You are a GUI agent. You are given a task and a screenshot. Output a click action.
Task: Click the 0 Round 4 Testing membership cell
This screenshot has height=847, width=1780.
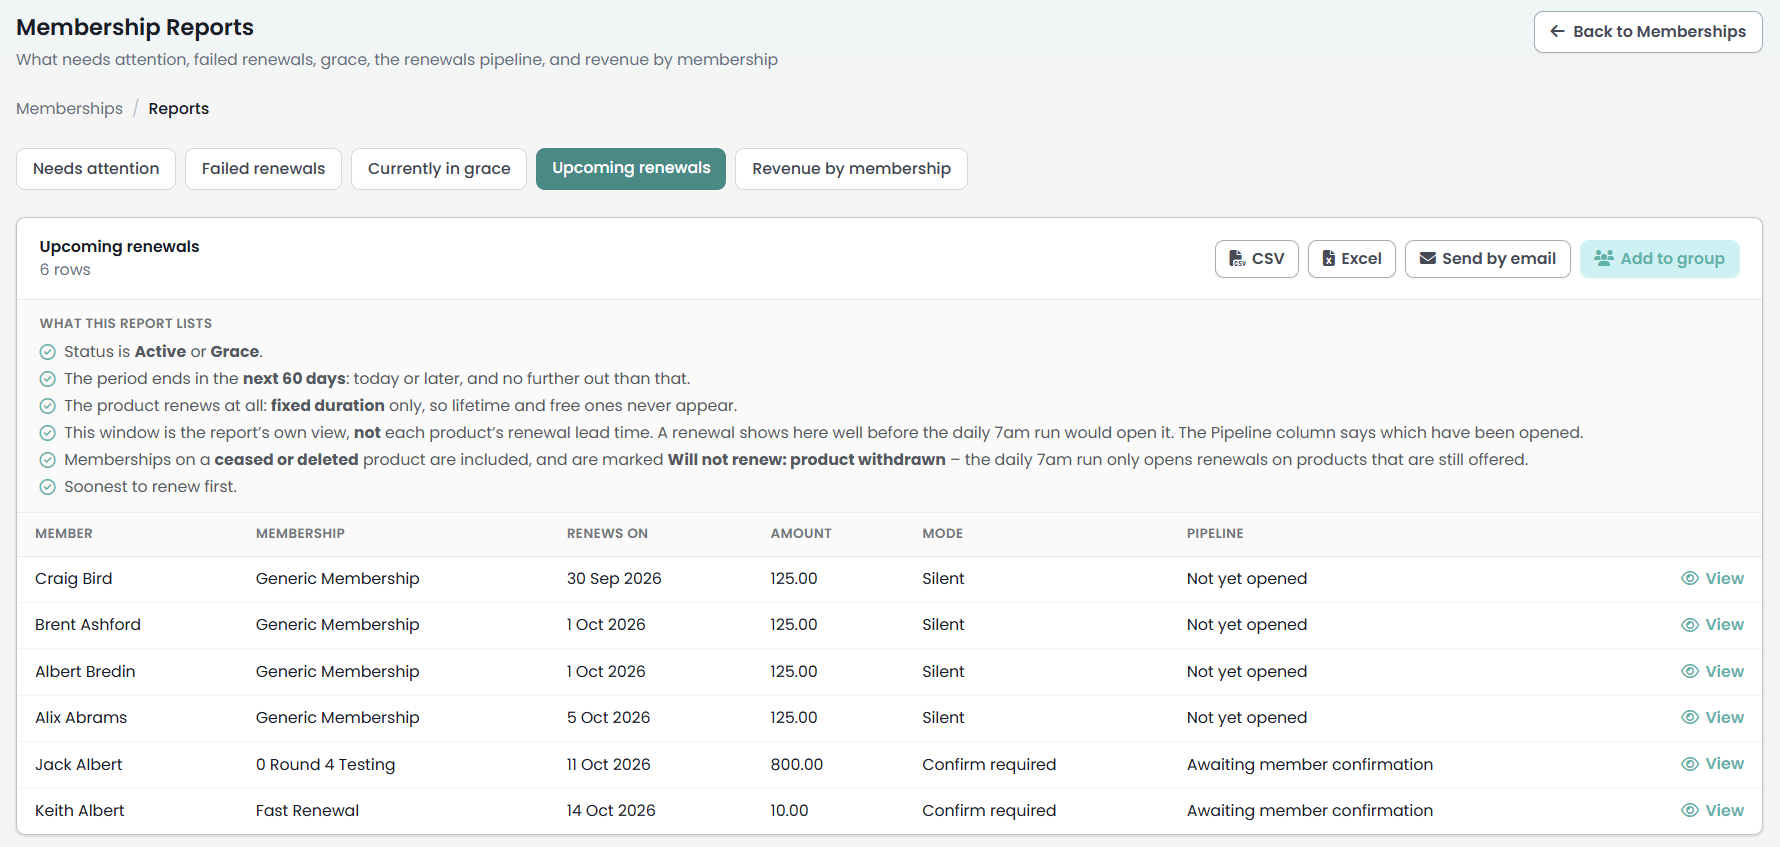pyautogui.click(x=325, y=765)
